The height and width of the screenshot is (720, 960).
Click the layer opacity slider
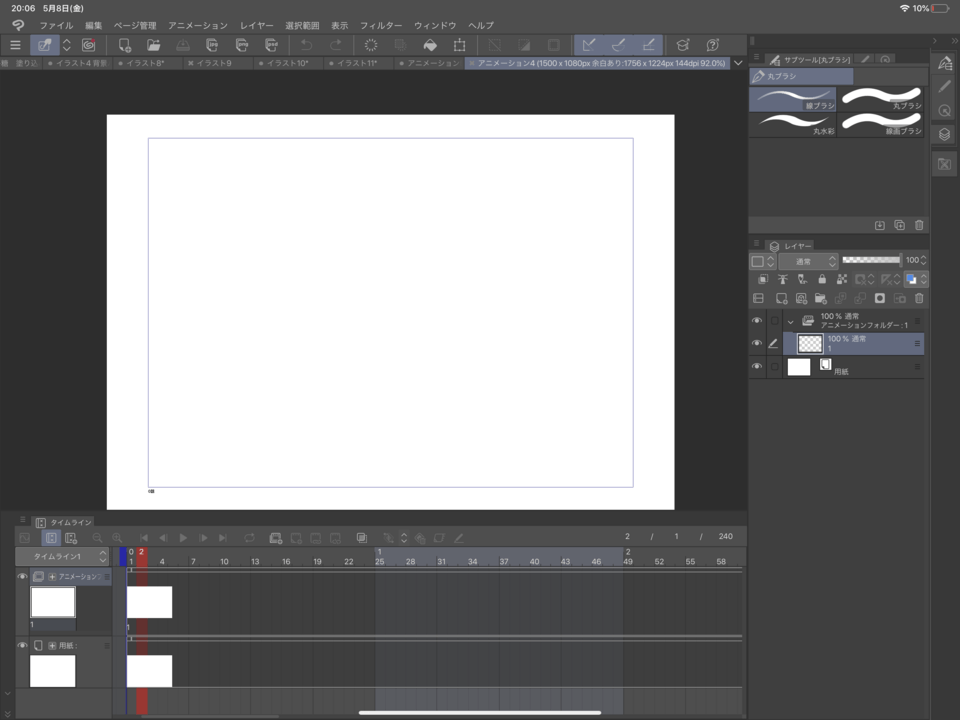(x=870, y=260)
